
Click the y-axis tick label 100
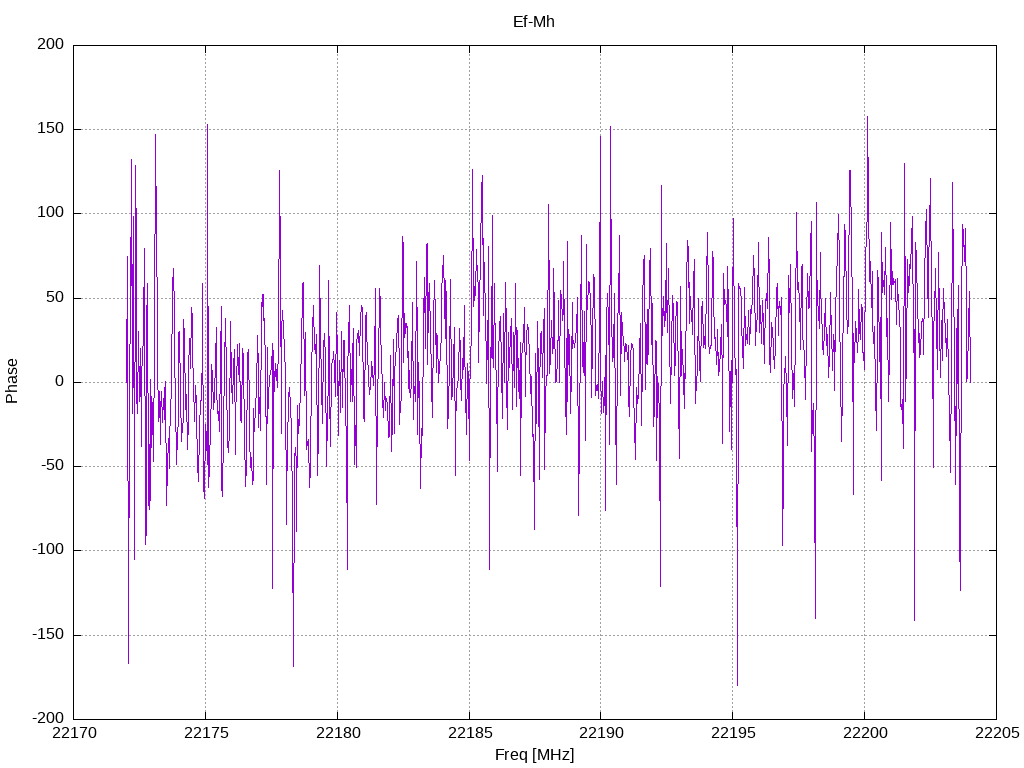51,213
